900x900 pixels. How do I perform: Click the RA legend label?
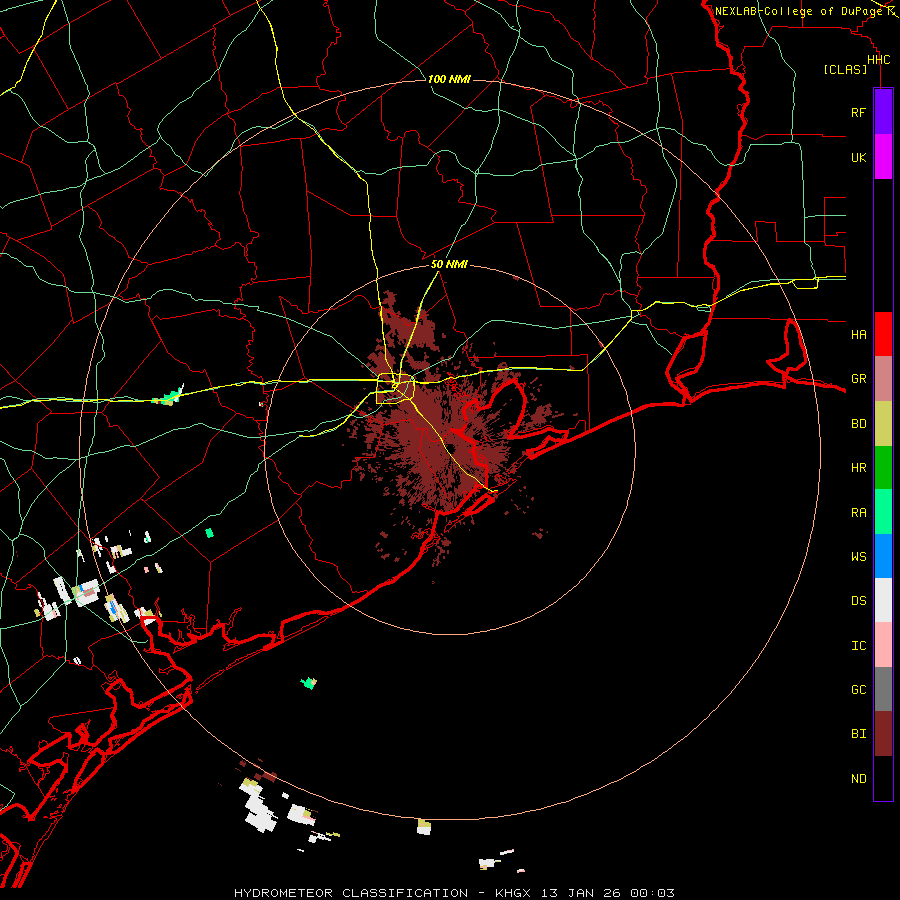coord(858,512)
